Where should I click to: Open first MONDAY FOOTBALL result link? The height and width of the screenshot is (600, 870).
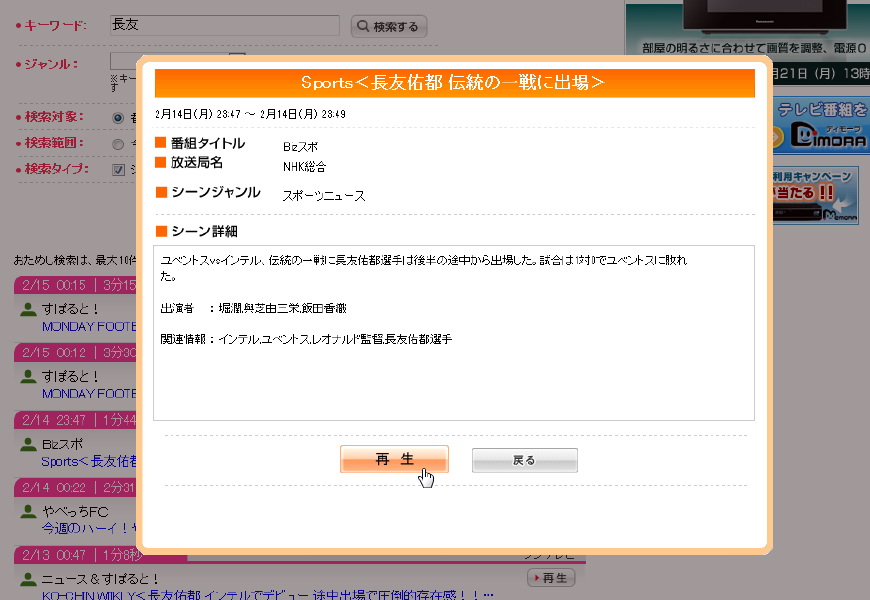coord(88,326)
